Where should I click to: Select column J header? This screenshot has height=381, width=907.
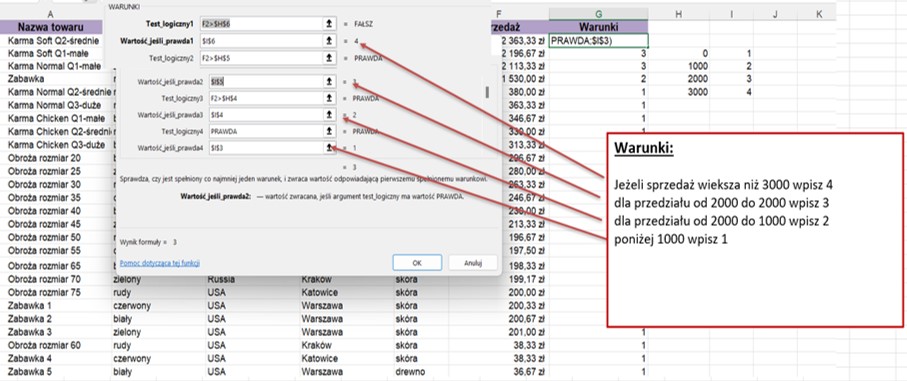click(x=775, y=14)
